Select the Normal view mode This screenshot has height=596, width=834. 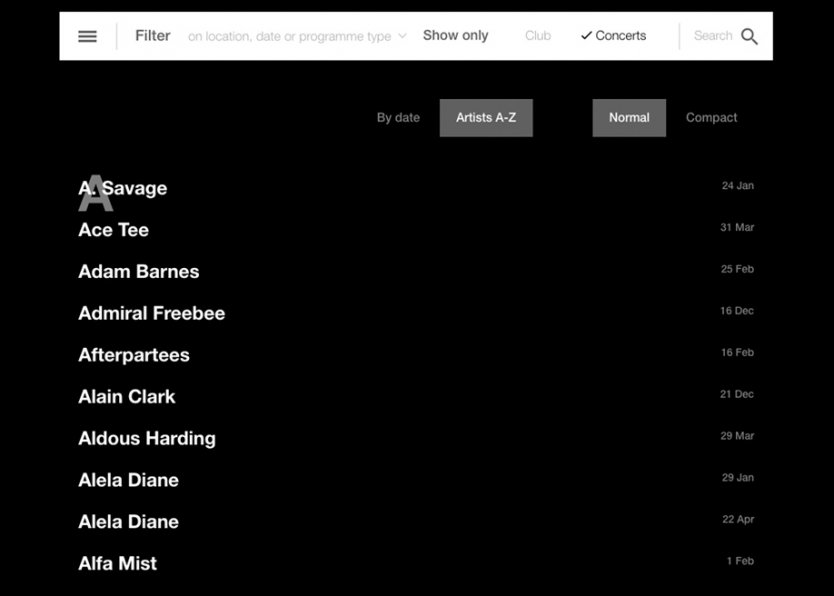[x=629, y=117]
